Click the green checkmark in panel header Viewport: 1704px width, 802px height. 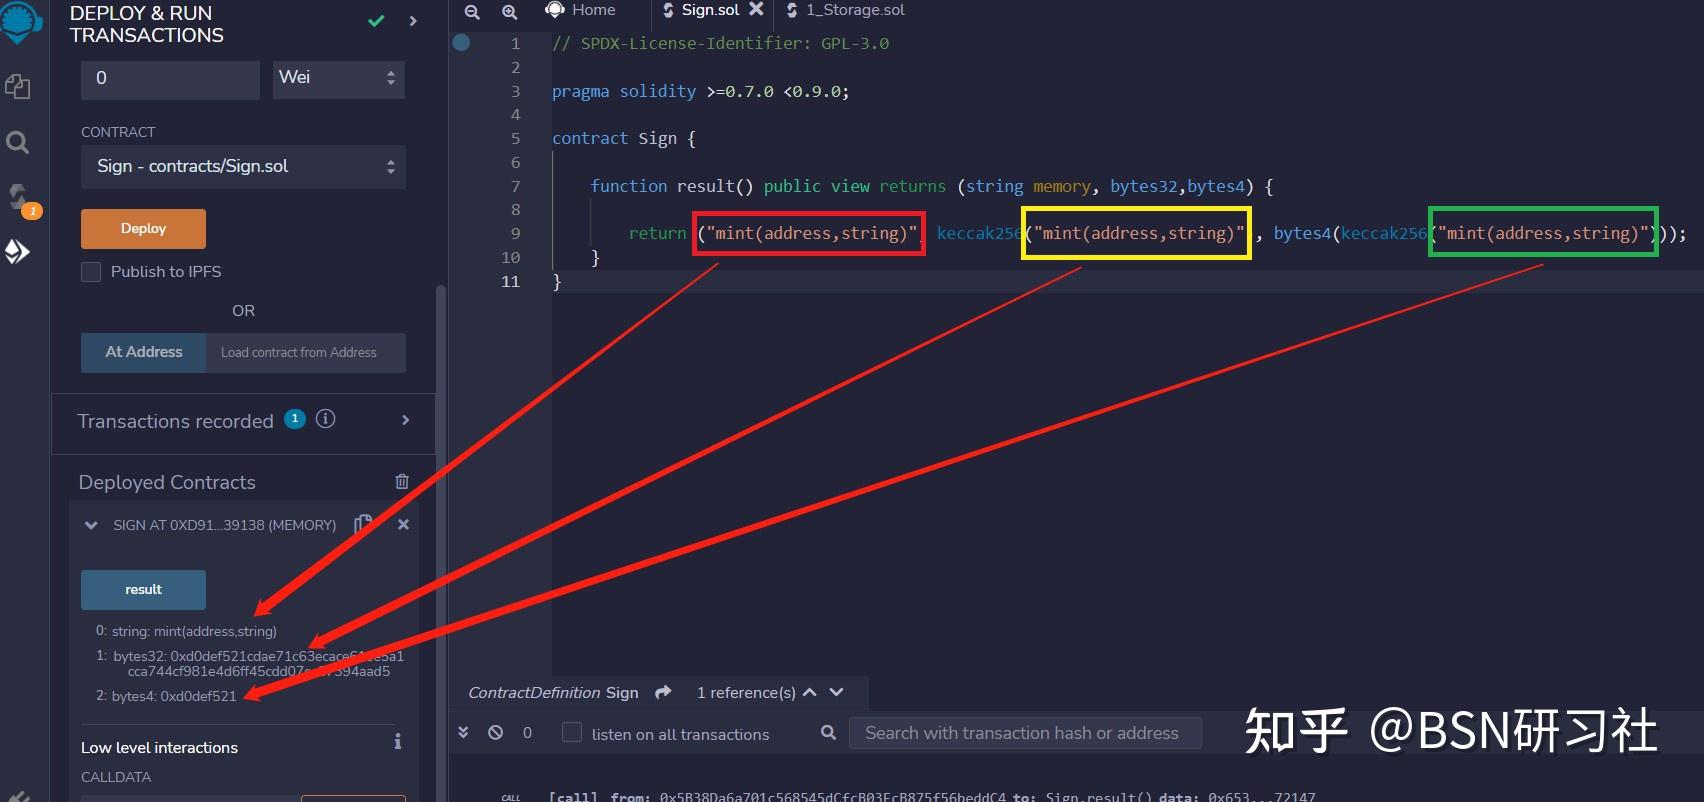coord(376,20)
